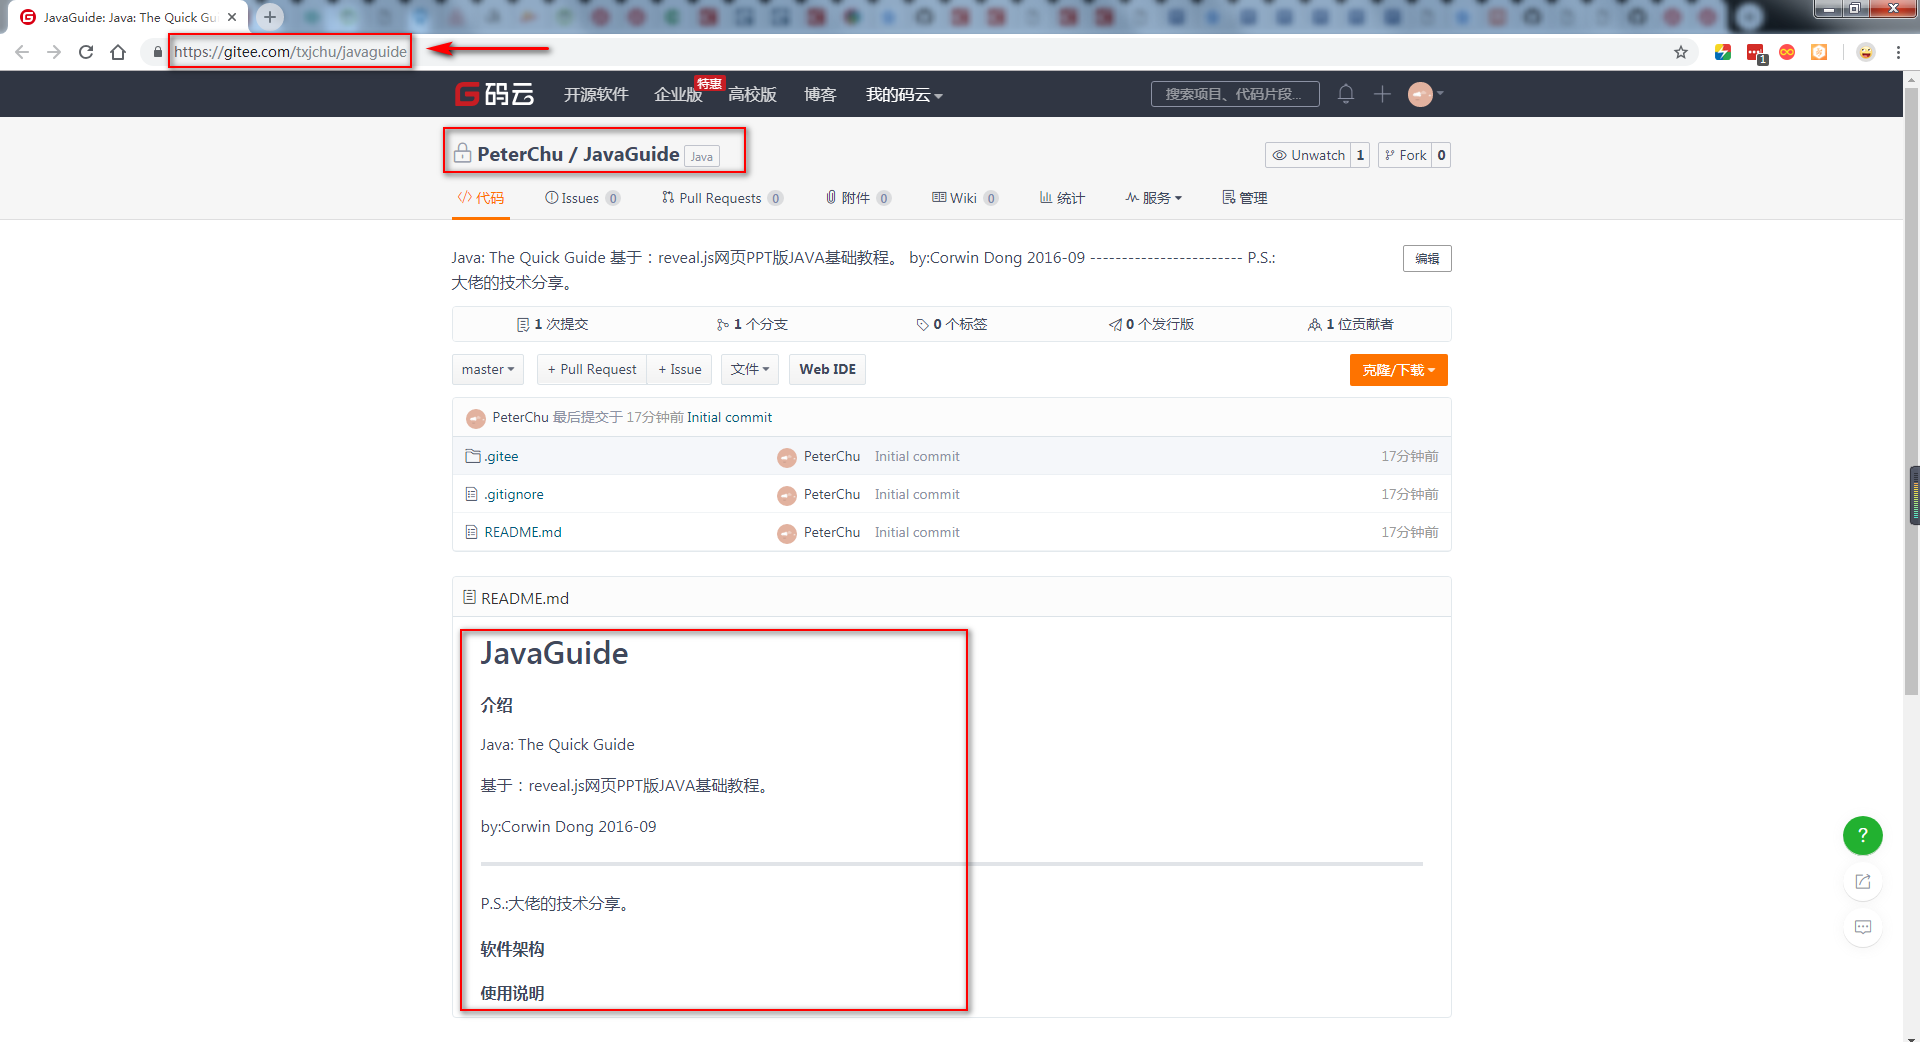
Task: Click the browser forward arrow
Action: (54, 52)
